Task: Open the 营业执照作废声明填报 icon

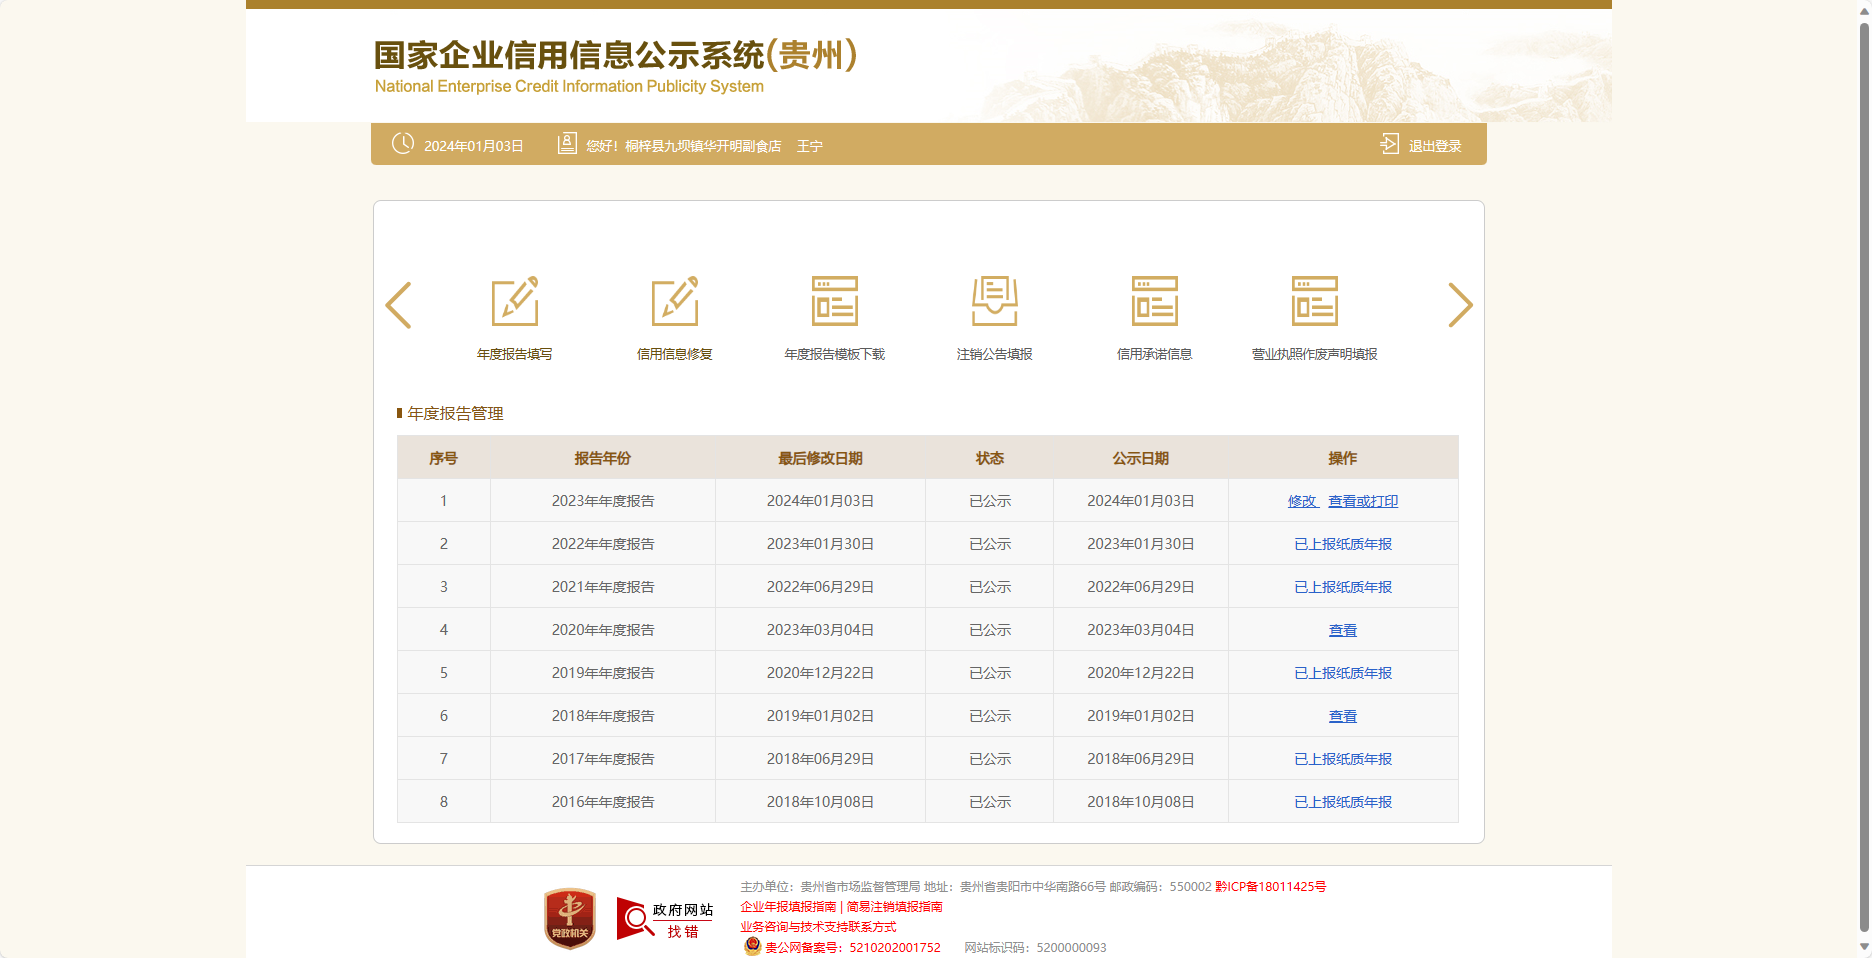Action: tap(1315, 301)
